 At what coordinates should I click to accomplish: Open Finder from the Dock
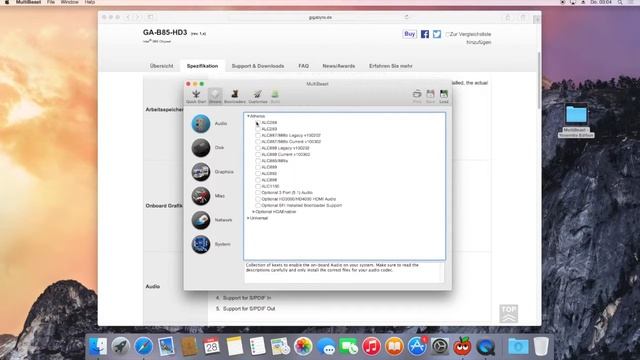coord(98,347)
